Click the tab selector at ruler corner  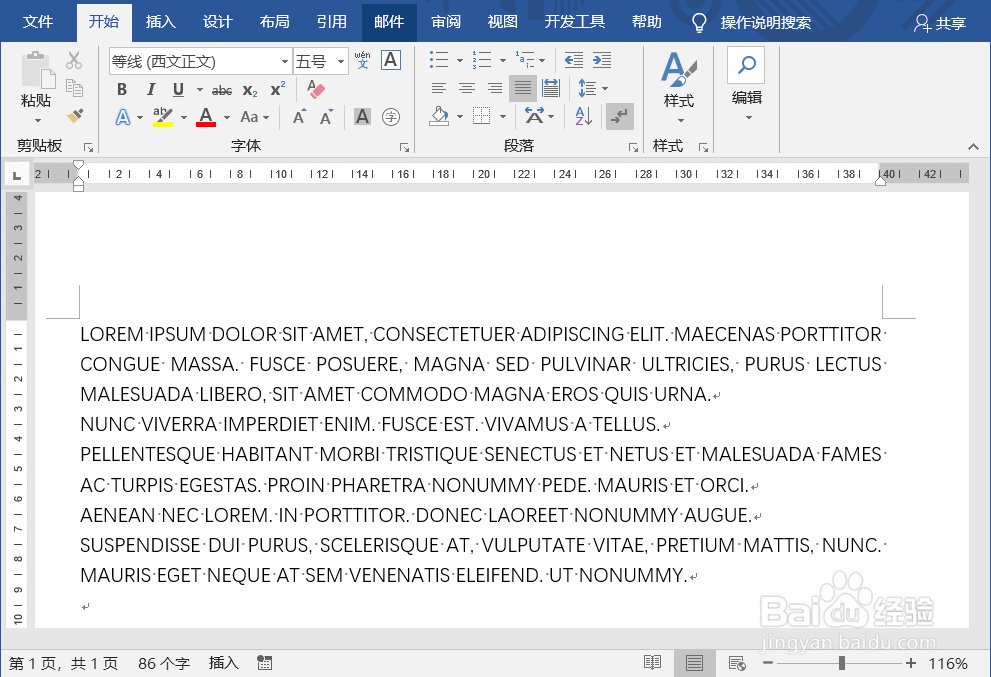pyautogui.click(x=17, y=174)
